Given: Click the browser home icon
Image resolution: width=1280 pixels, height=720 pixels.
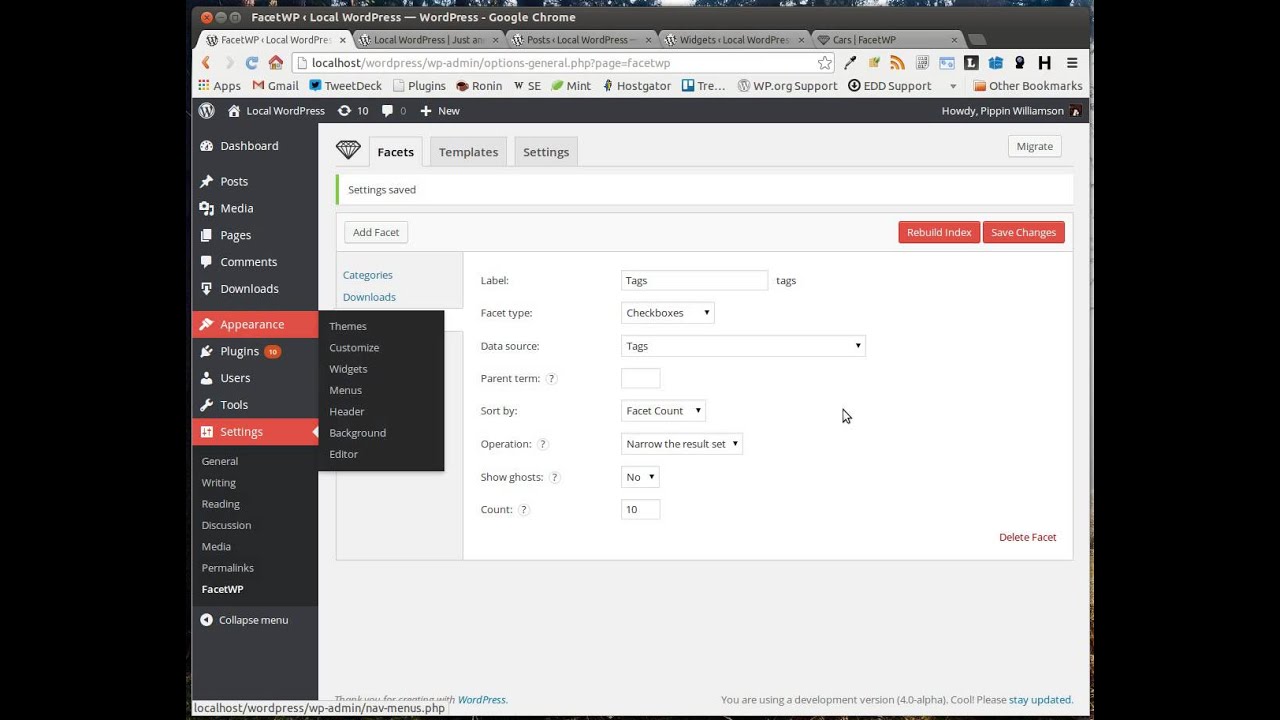Looking at the screenshot, I should point(276,62).
